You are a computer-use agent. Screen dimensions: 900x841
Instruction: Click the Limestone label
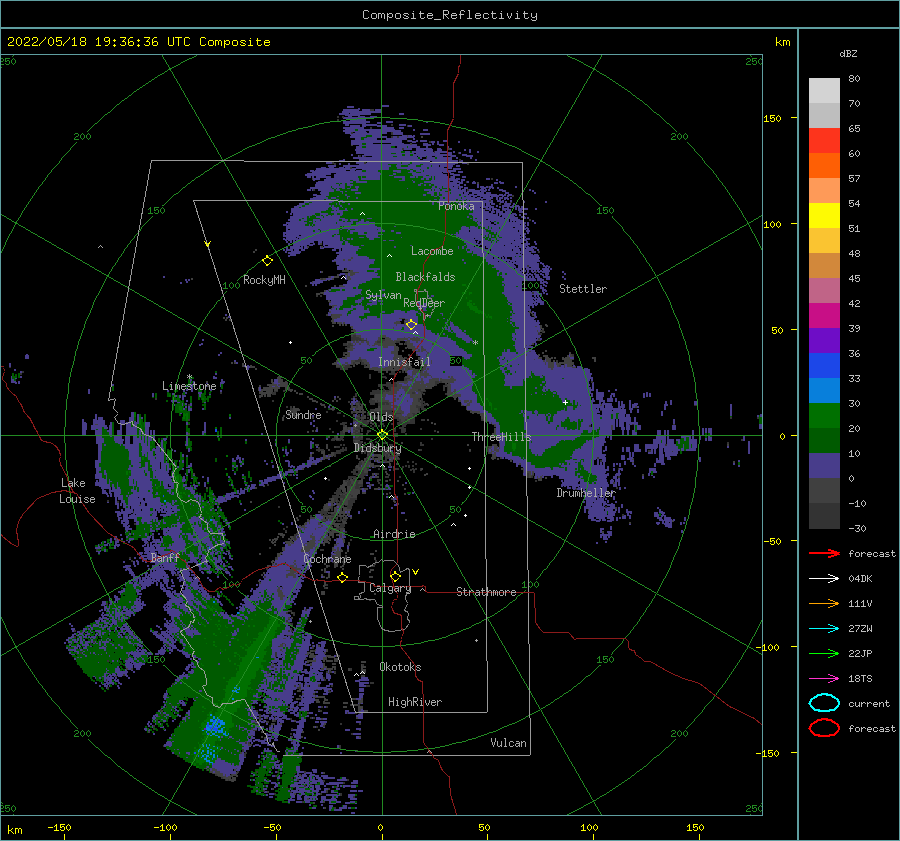pos(189,386)
